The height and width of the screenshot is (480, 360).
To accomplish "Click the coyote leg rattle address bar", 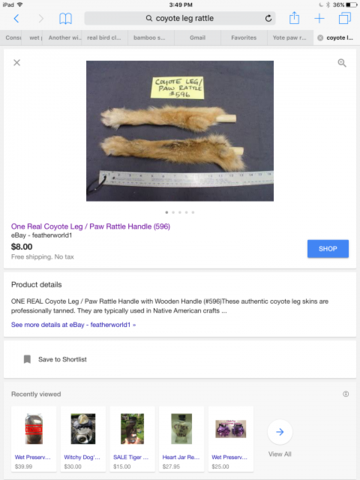I will 180,18.
